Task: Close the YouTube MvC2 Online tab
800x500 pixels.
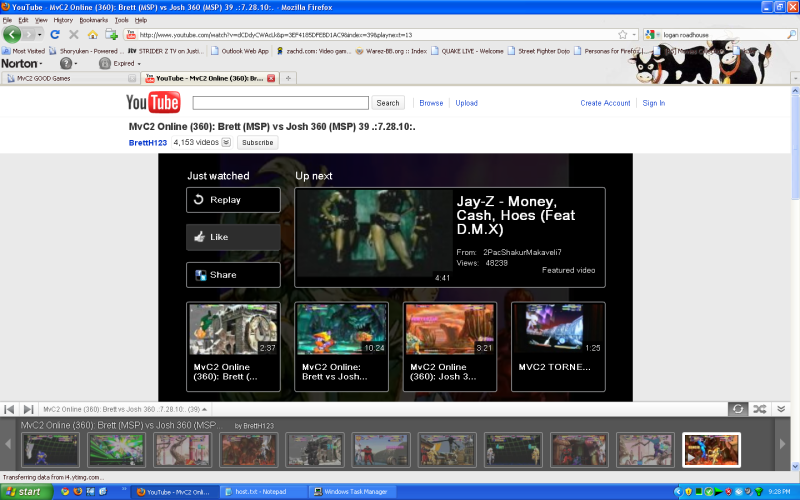Action: pyautogui.click(x=271, y=79)
